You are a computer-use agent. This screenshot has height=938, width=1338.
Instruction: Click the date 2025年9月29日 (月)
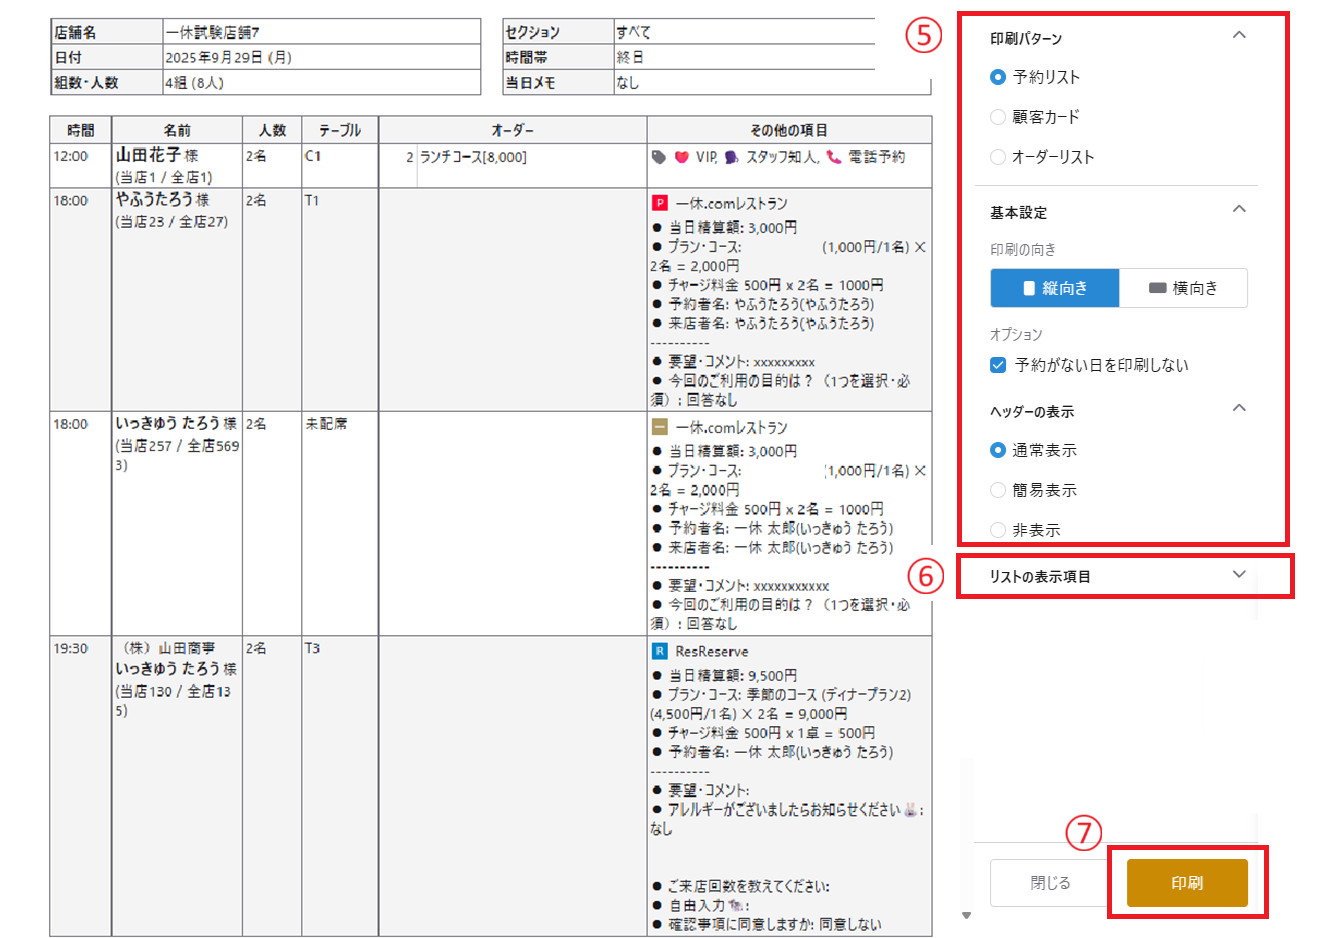point(228,57)
